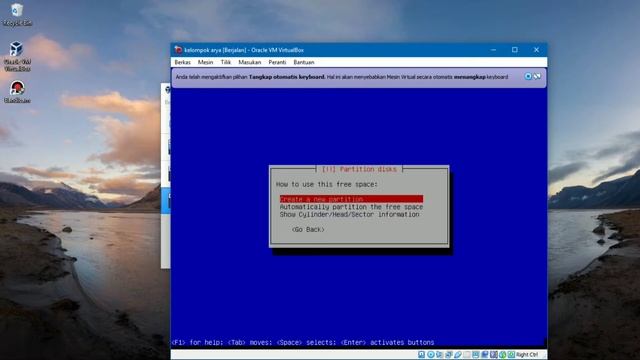640x360 pixels.
Task: Click the display status icon
Action: [476, 355]
